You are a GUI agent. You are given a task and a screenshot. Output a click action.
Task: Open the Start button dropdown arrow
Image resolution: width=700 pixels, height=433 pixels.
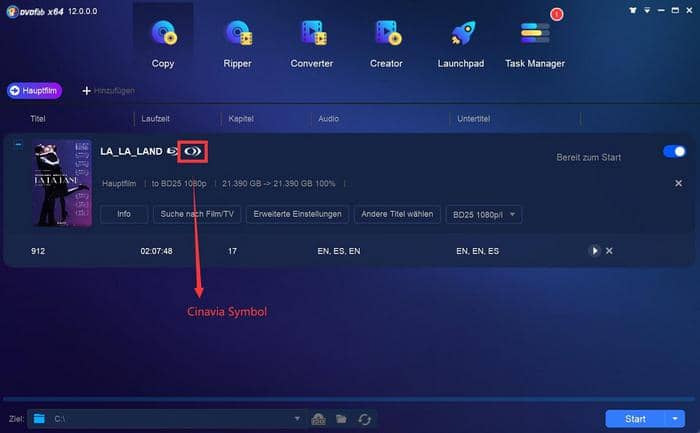tap(675, 419)
